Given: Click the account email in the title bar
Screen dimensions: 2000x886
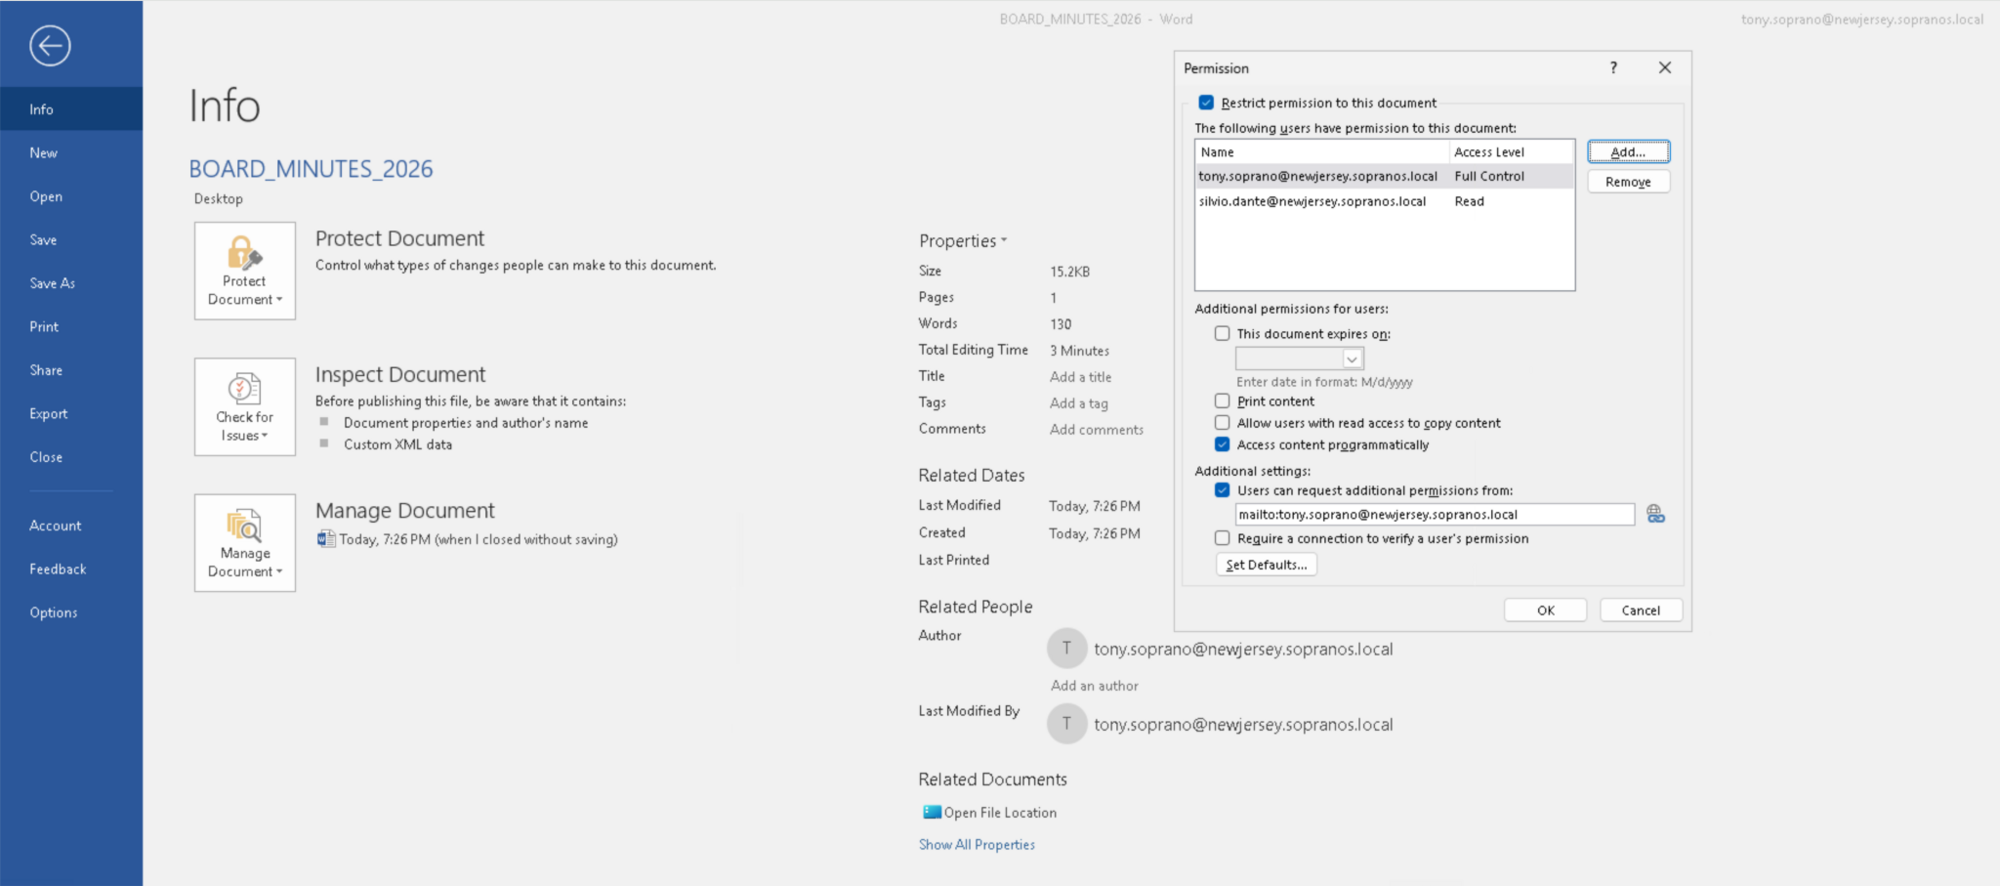Looking at the screenshot, I should (1862, 19).
